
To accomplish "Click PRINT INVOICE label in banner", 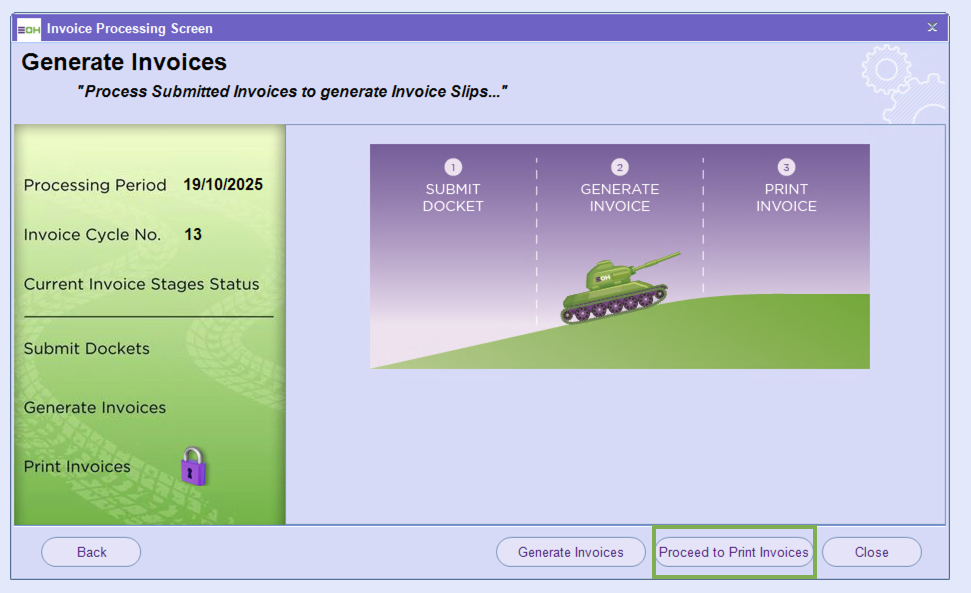I will pos(786,198).
